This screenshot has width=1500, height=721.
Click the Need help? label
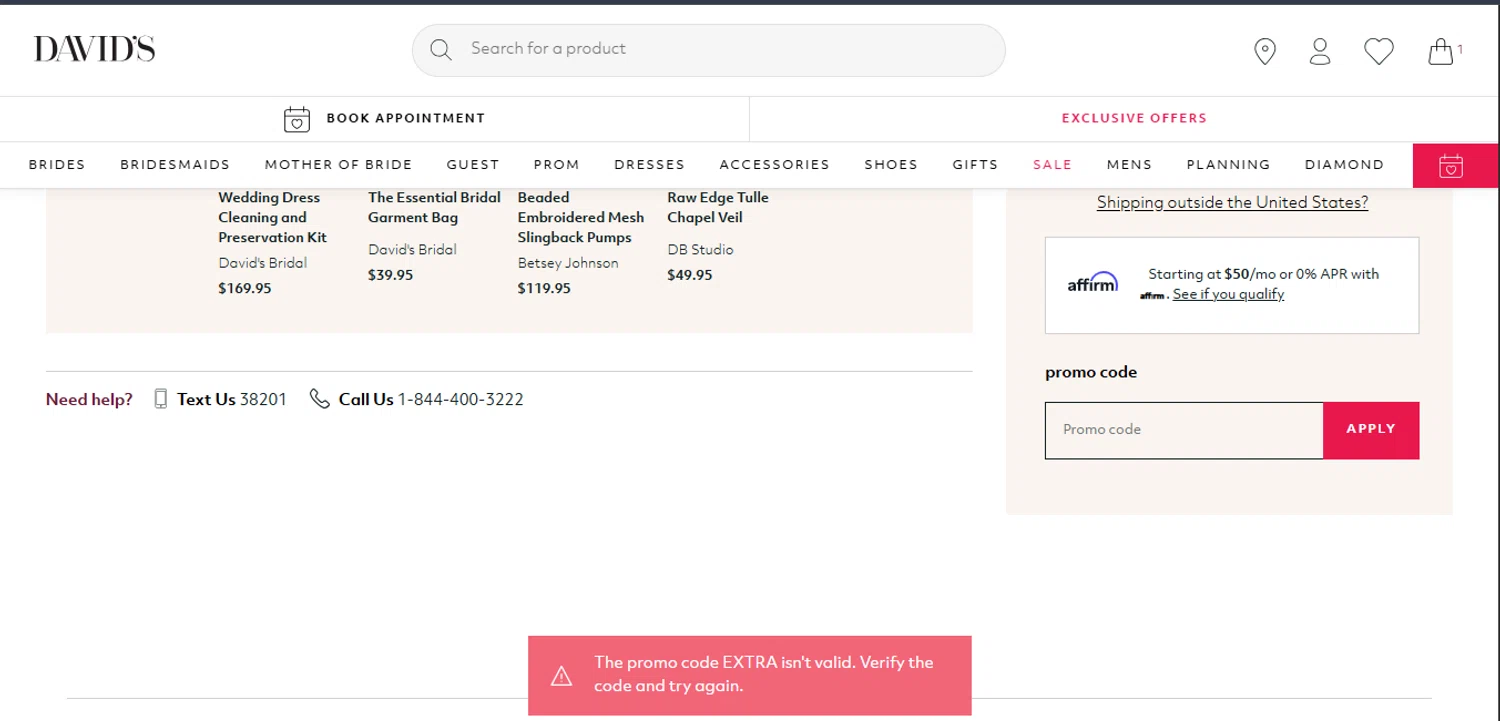[x=89, y=400]
